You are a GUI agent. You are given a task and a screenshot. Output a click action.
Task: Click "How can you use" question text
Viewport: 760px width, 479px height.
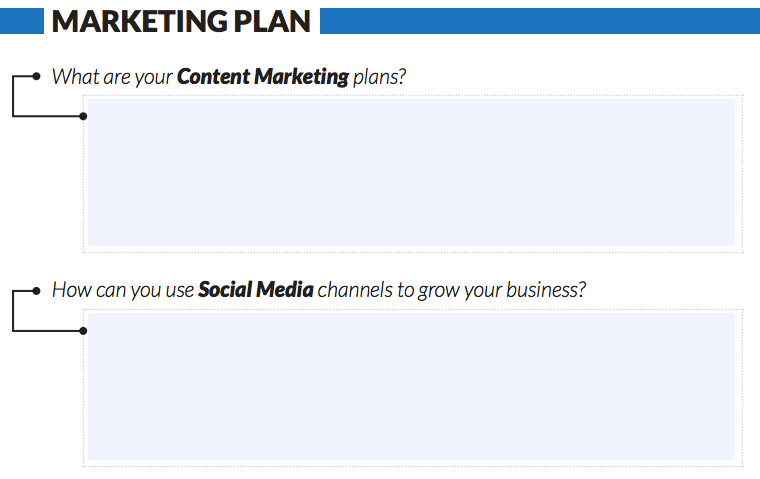pyautogui.click(x=123, y=290)
